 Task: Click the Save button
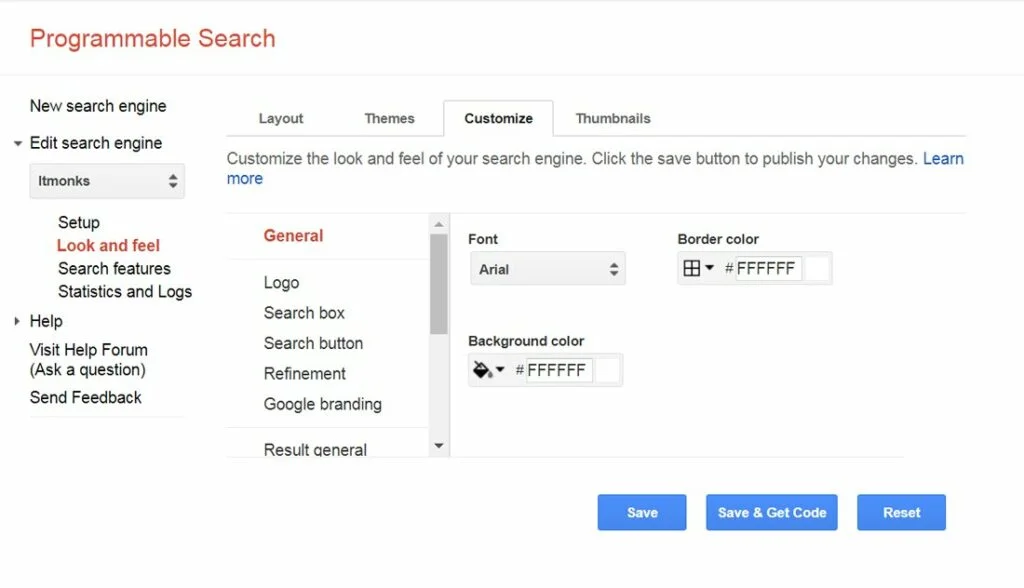[642, 512]
